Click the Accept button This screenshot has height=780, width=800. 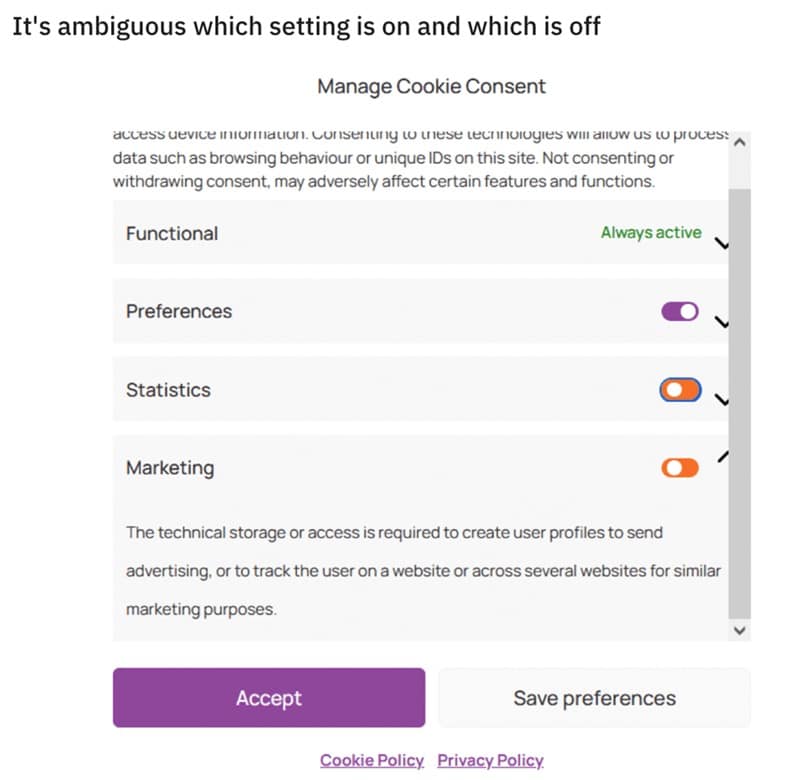tap(268, 698)
